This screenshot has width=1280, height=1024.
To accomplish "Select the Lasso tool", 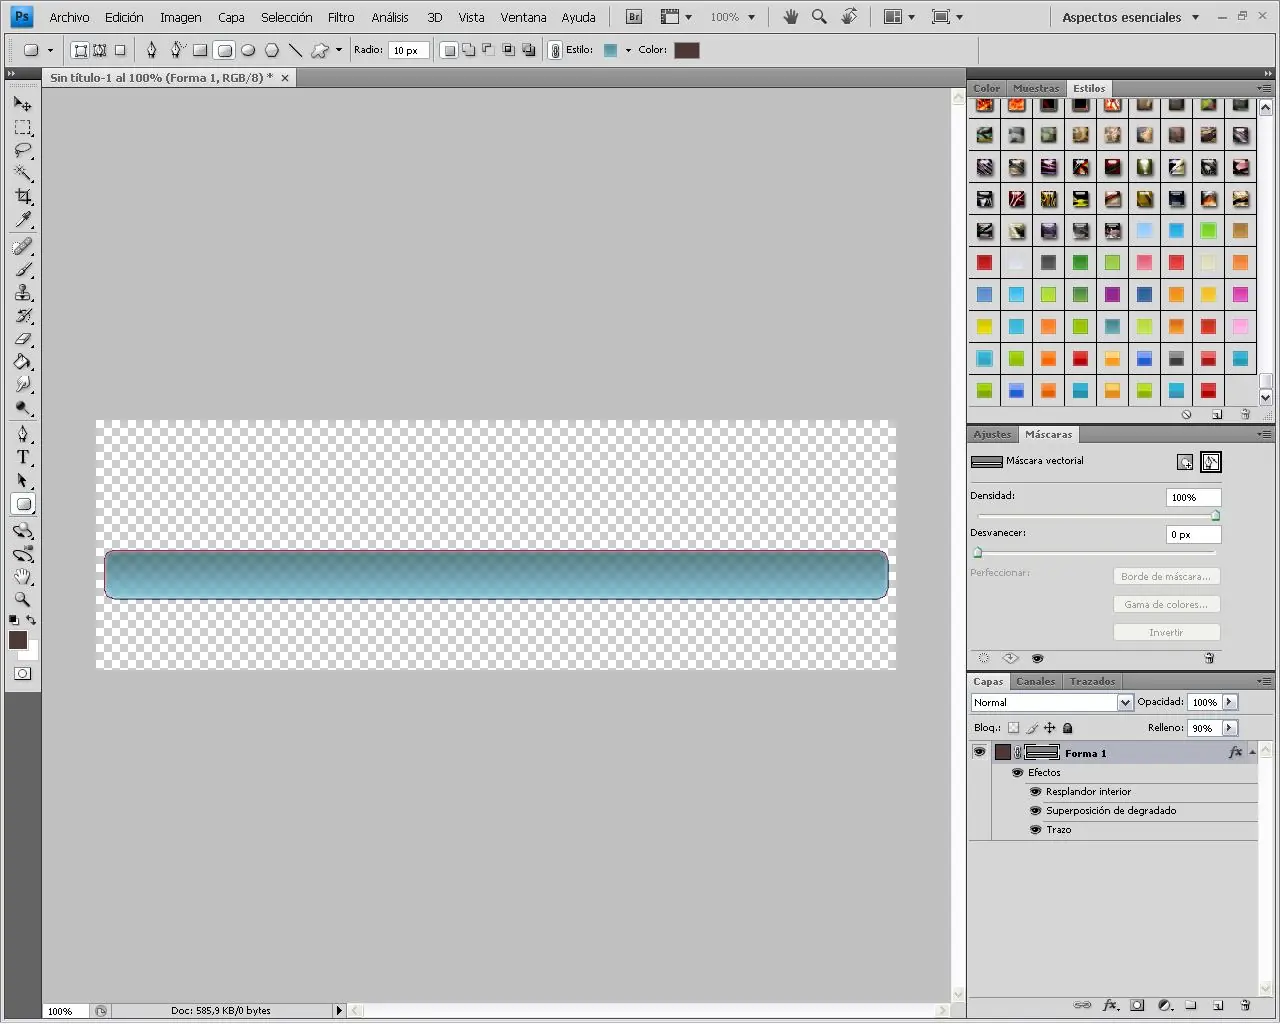I will [22, 151].
